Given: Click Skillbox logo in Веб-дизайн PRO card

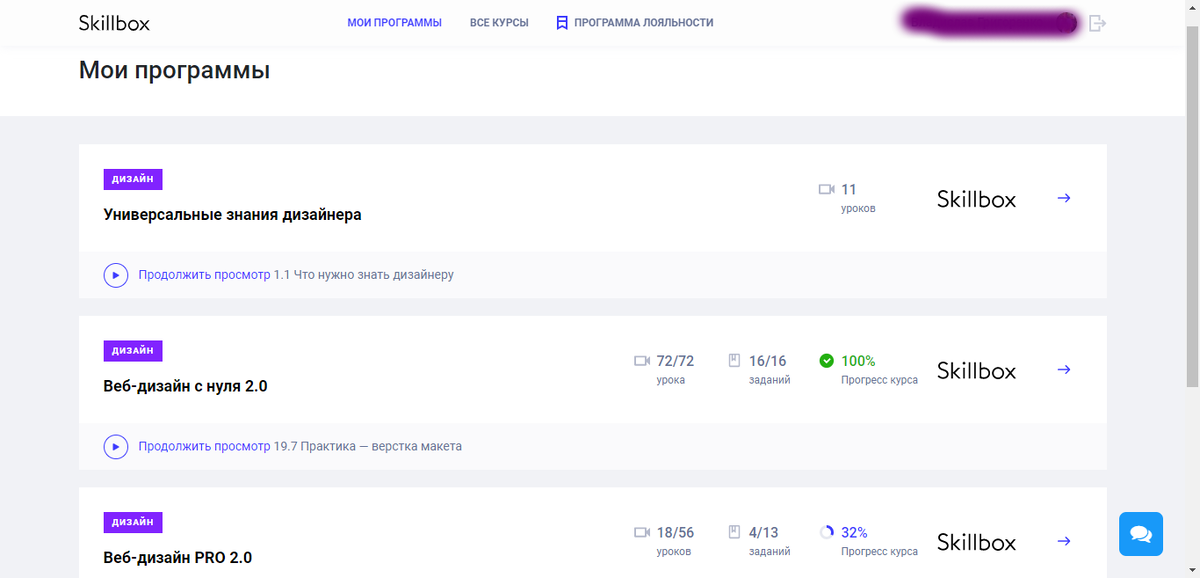Looking at the screenshot, I should tap(976, 543).
